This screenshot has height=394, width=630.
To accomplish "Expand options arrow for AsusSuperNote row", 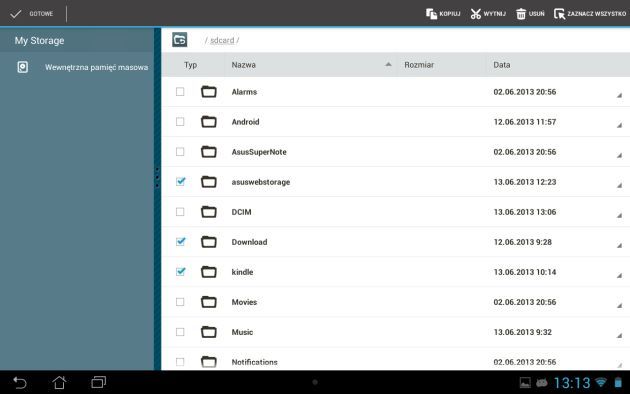I will point(620,155).
